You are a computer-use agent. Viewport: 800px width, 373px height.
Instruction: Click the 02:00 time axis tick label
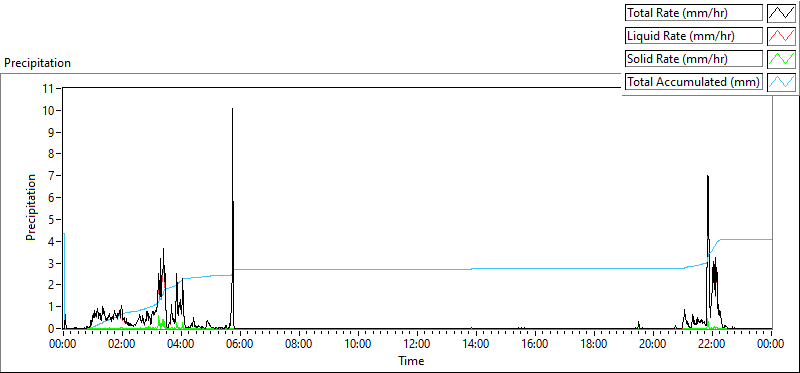click(121, 344)
